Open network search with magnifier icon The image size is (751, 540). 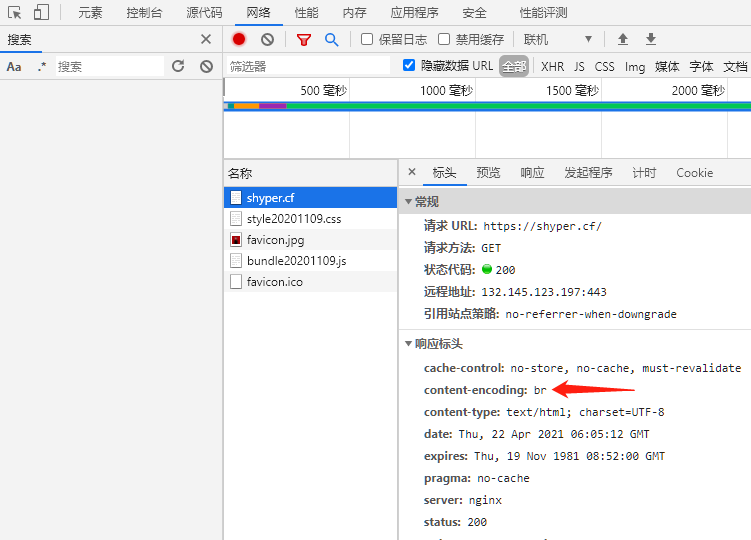pyautogui.click(x=331, y=39)
